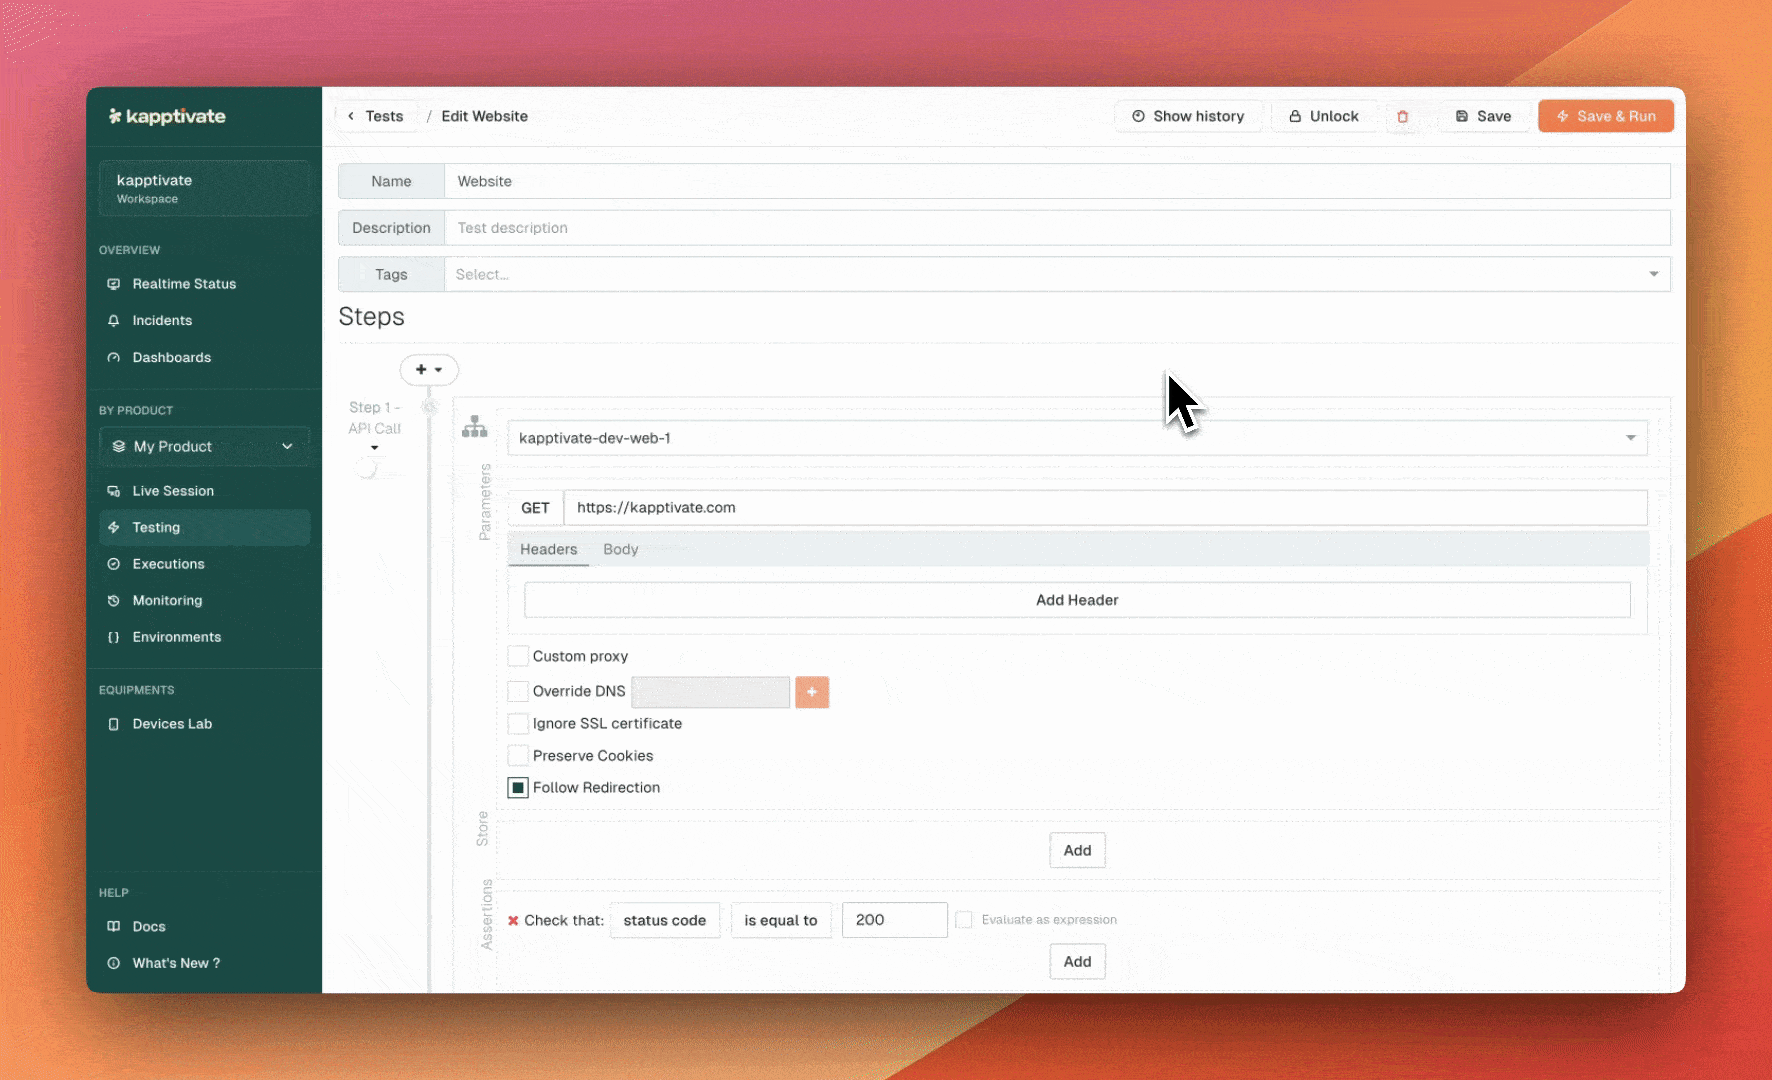Open the kapptivate-dev-web-1 agent dropdown
The image size is (1772, 1080).
pyautogui.click(x=1076, y=438)
